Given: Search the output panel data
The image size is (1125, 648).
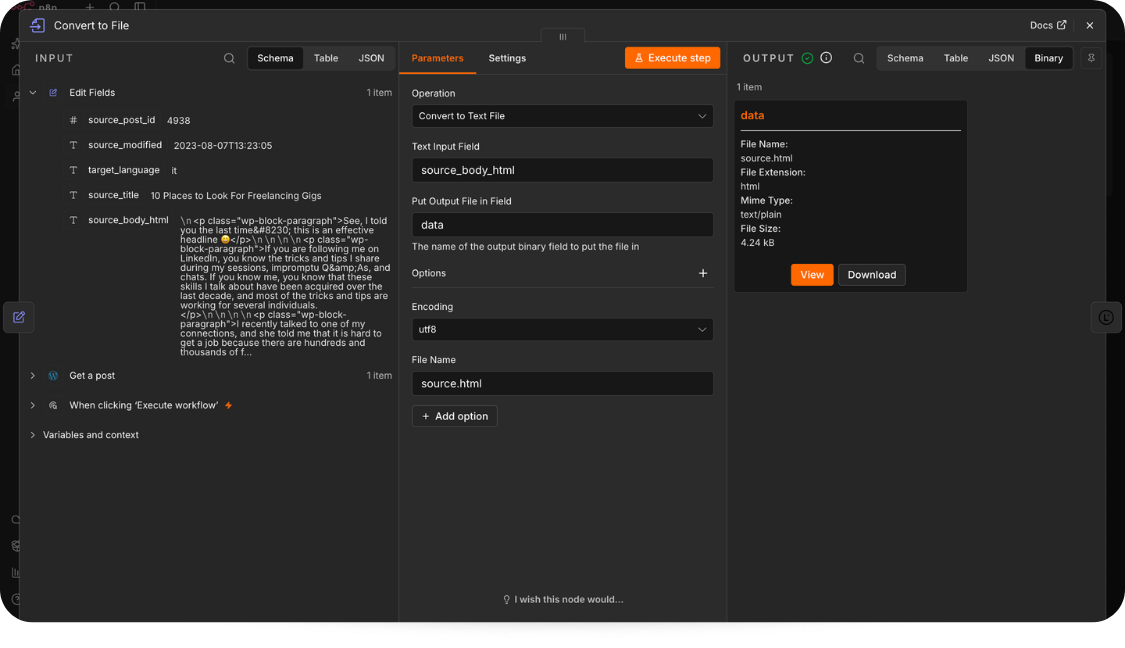Looking at the screenshot, I should pos(859,58).
